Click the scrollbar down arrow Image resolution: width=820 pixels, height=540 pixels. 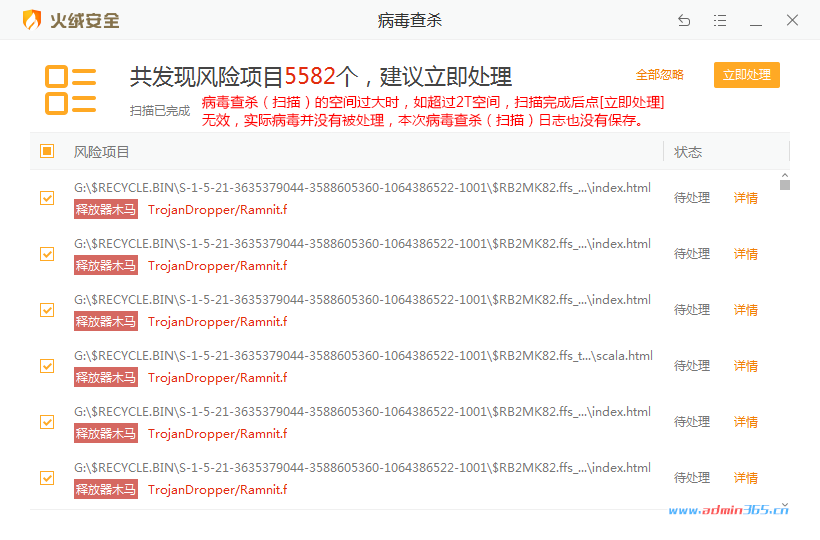[x=785, y=505]
